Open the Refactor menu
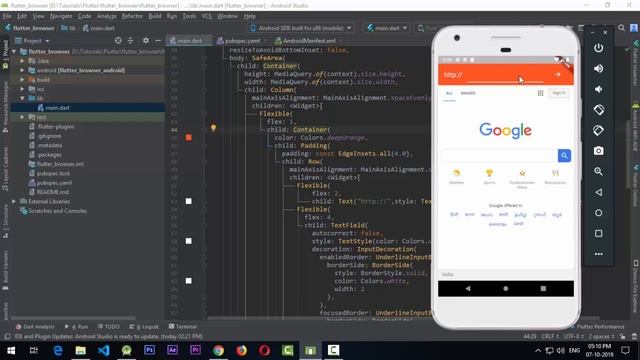Image resolution: width=640 pixels, height=360 pixels. [132, 16]
